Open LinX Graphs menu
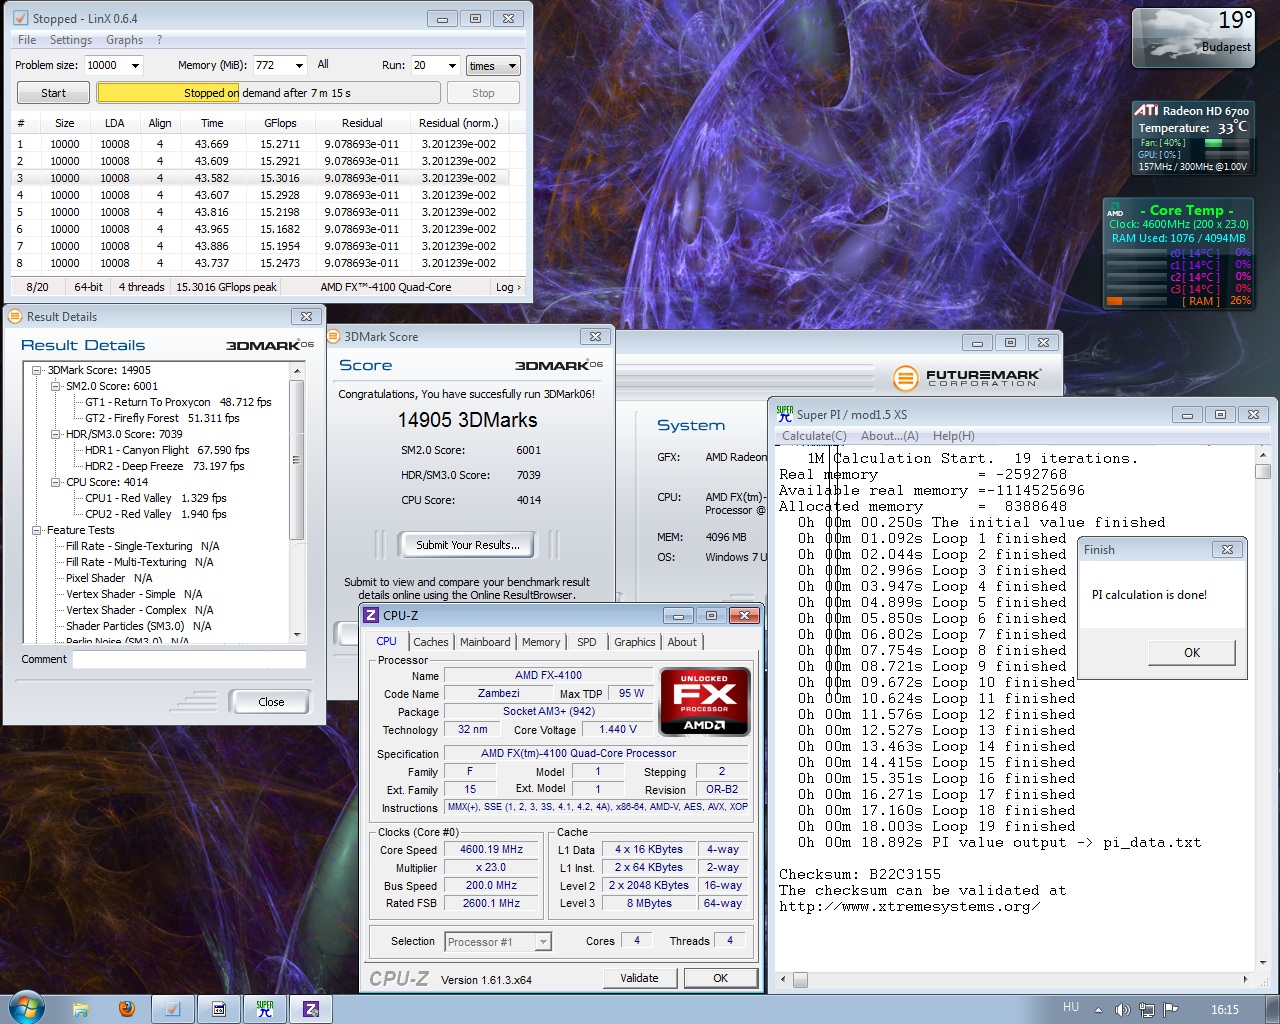The height and width of the screenshot is (1024, 1280). tap(124, 40)
